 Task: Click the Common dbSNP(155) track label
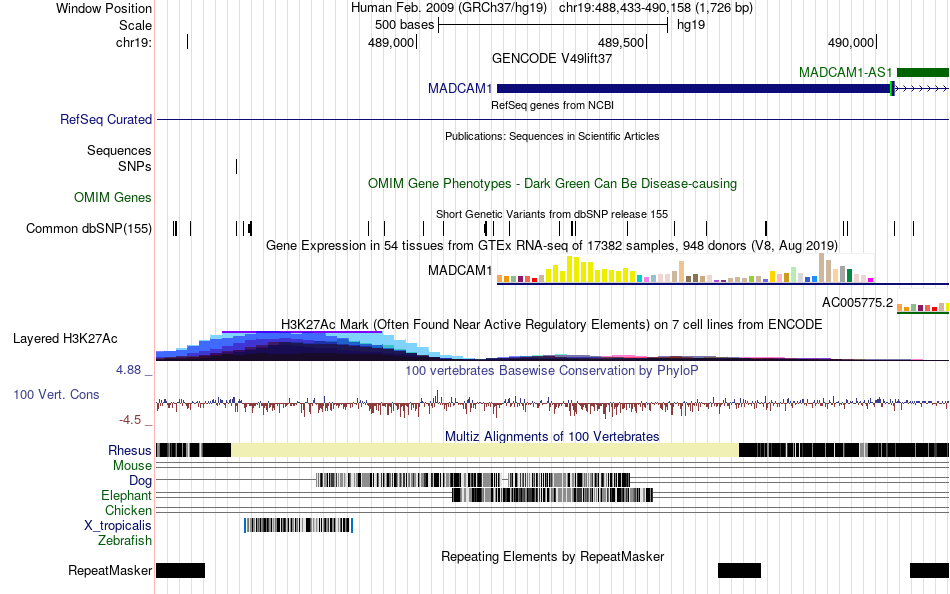pyautogui.click(x=89, y=229)
